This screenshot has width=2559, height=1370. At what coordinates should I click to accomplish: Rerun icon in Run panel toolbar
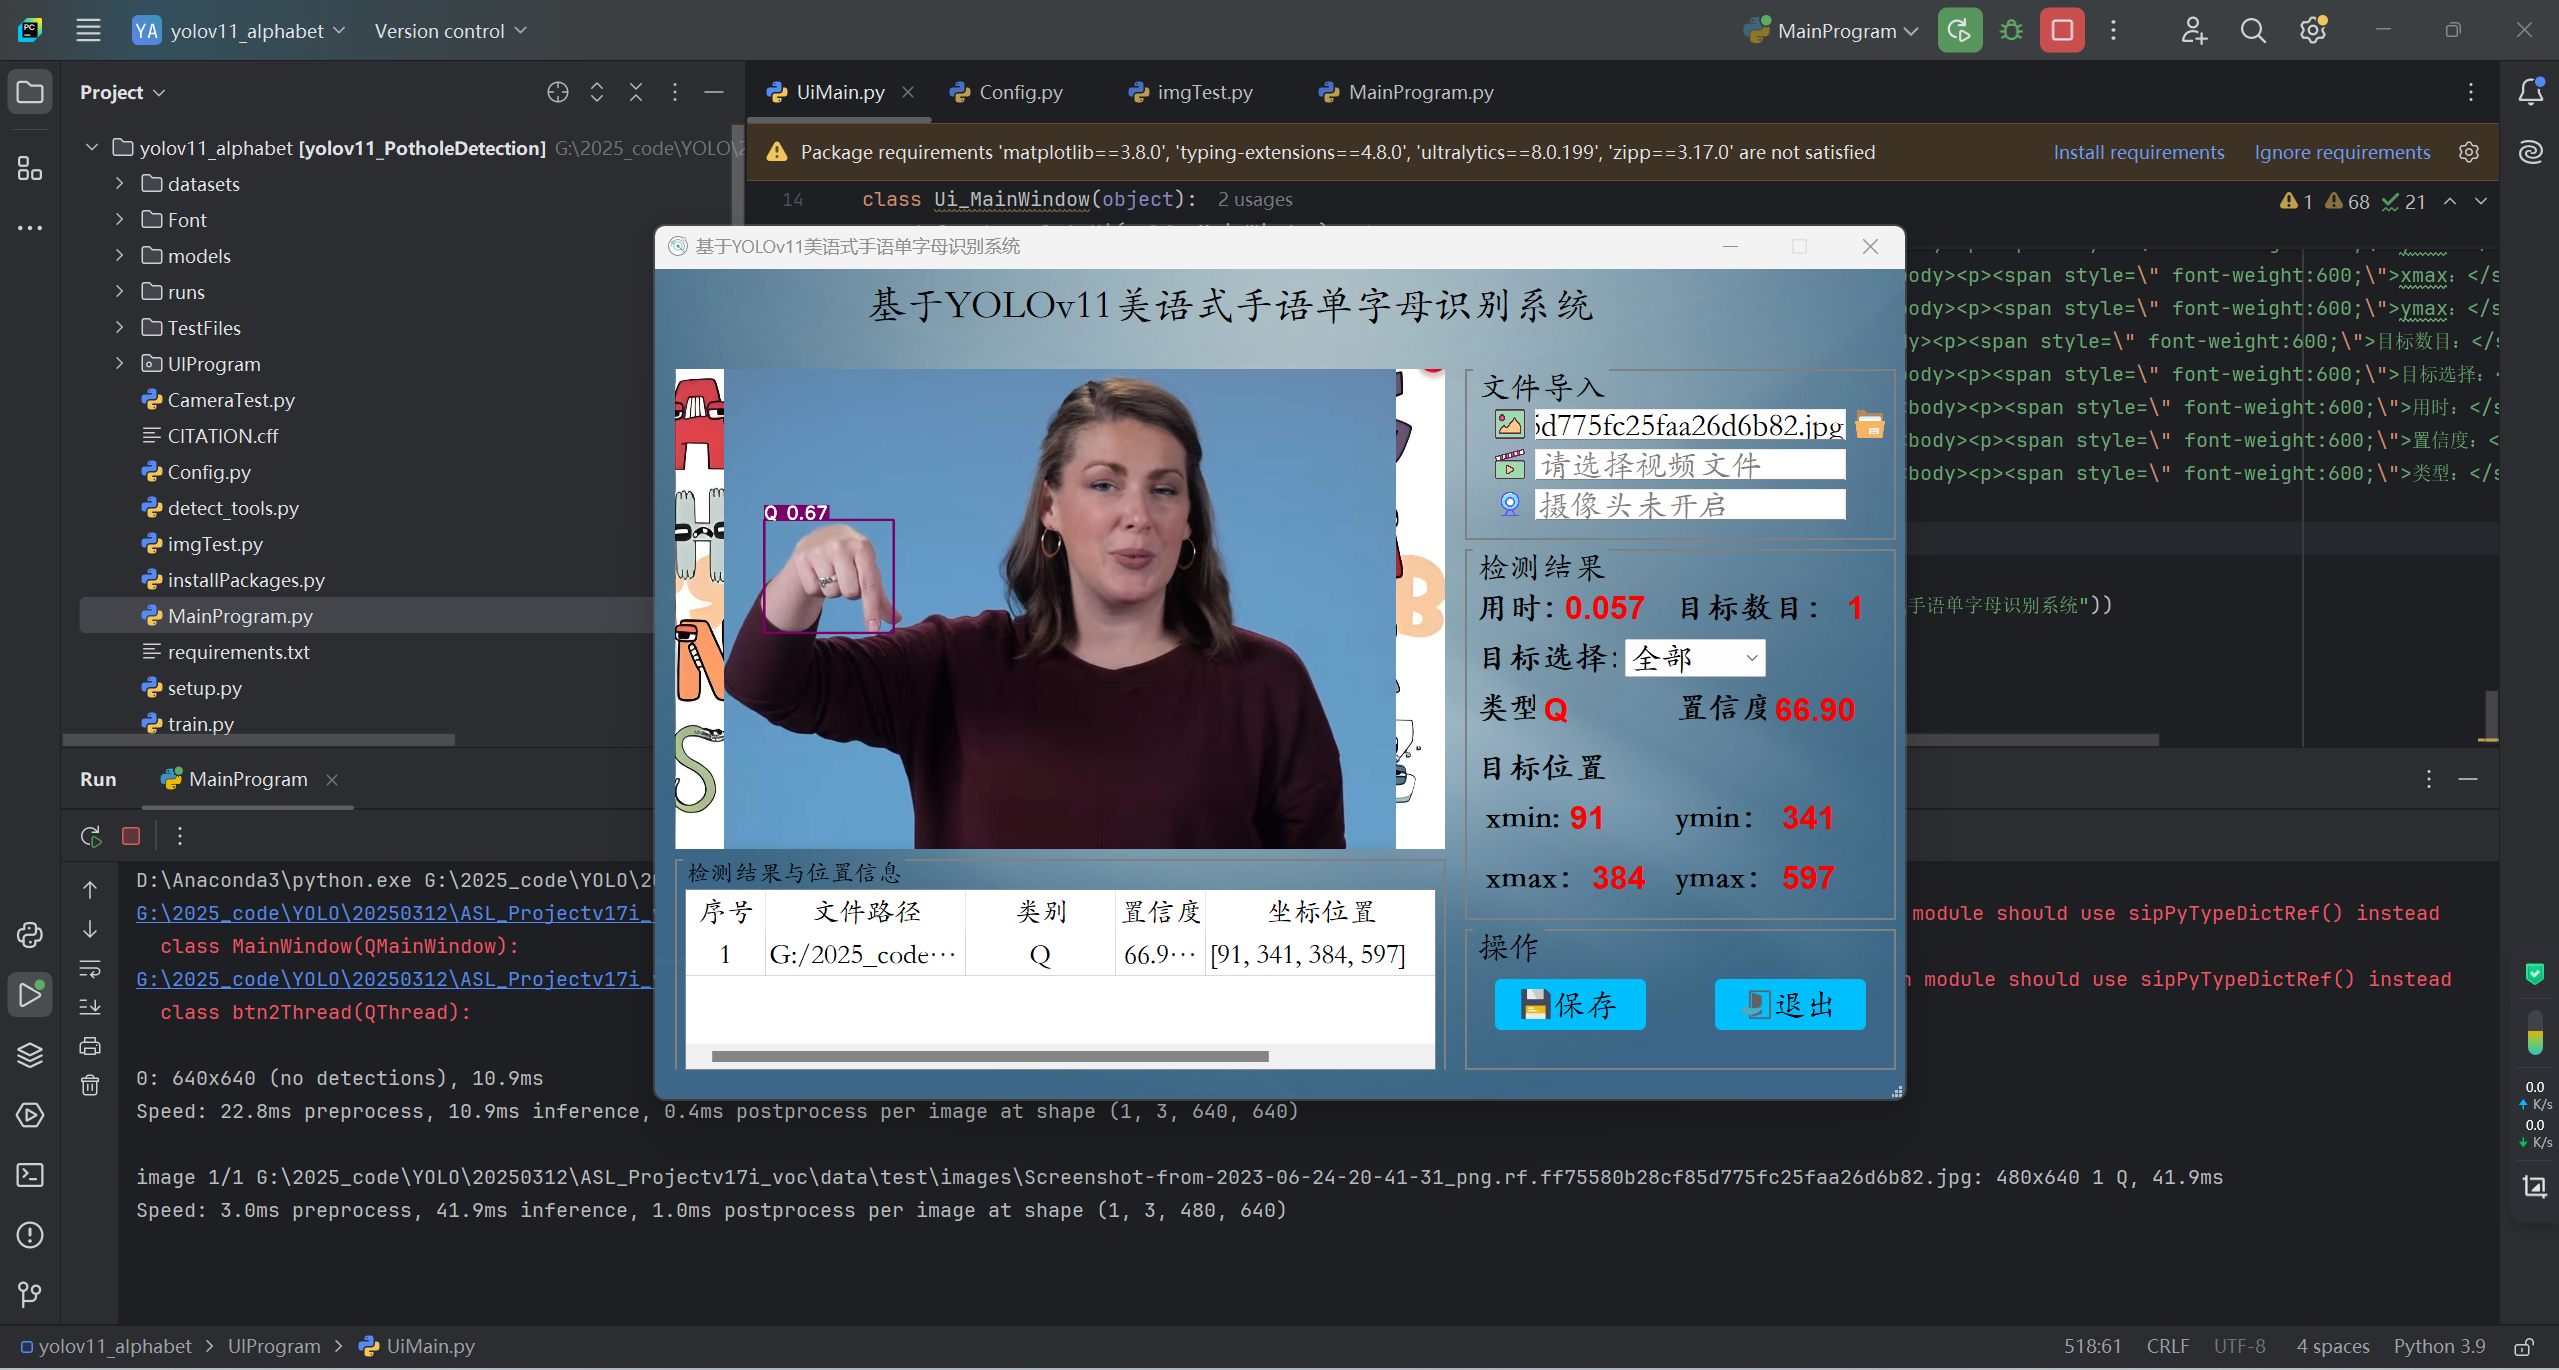tap(91, 836)
